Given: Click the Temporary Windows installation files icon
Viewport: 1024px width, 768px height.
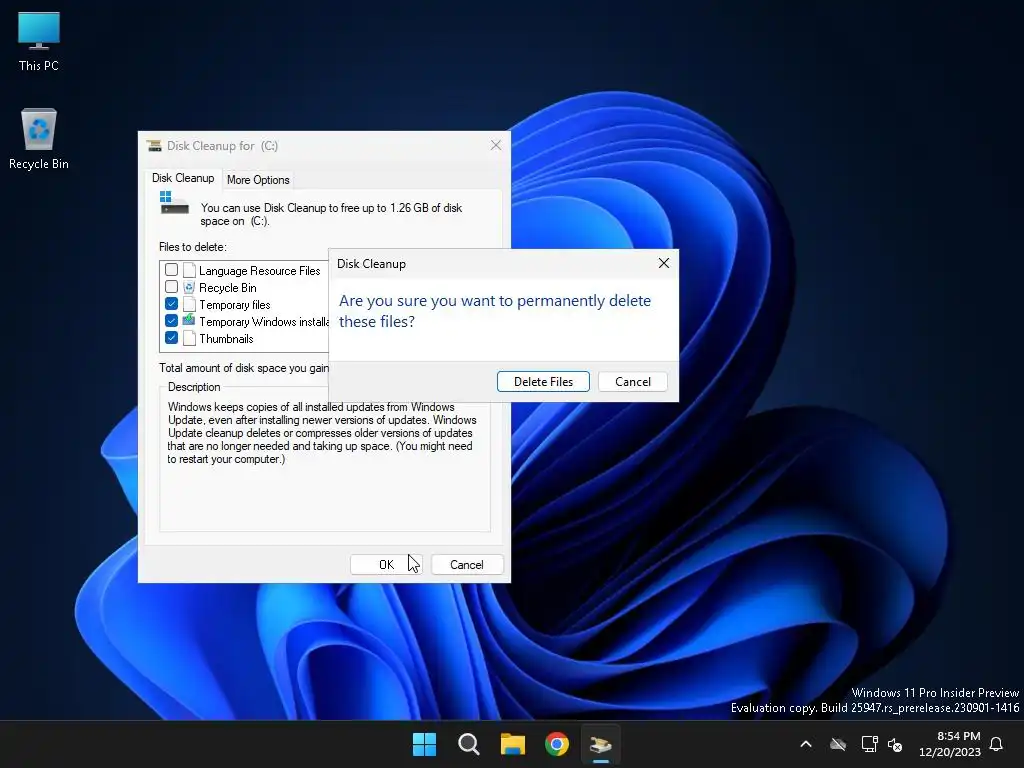Looking at the screenshot, I should tap(189, 320).
